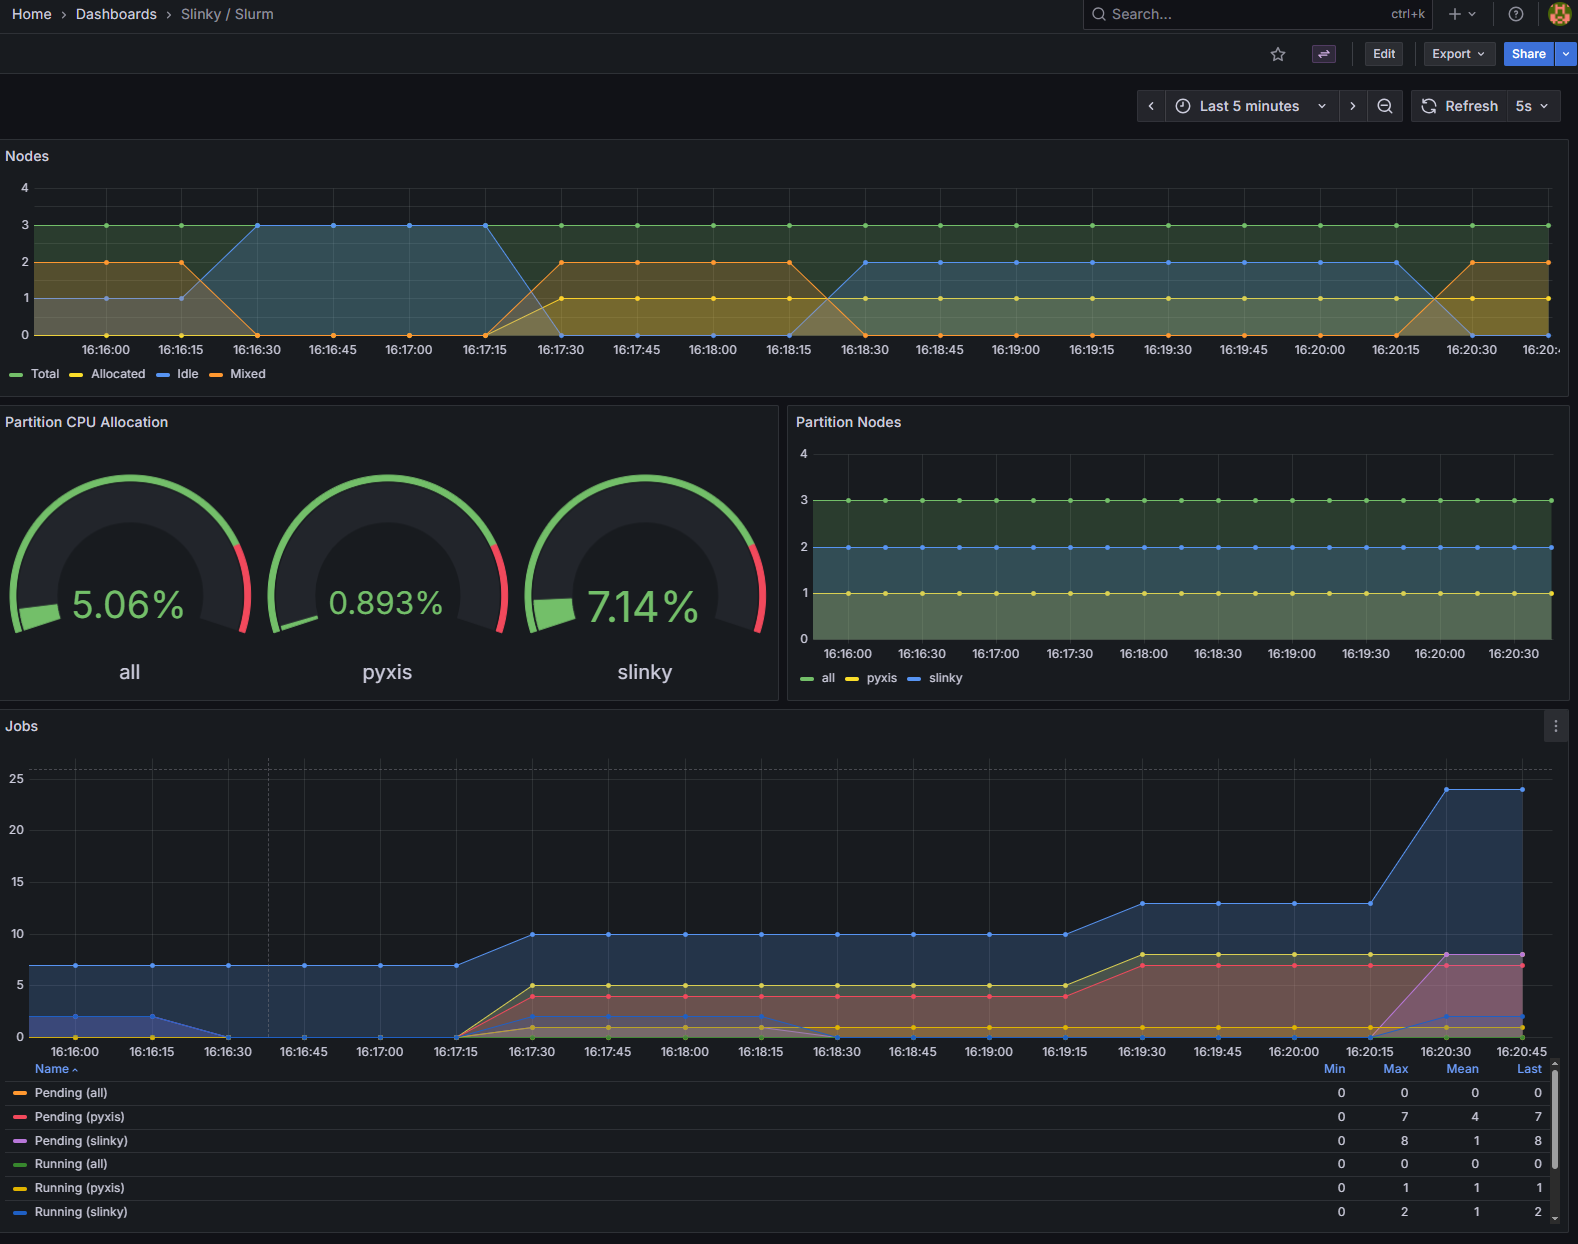Click the Running (slinky) color swatch
The height and width of the screenshot is (1244, 1578).
tap(20, 1212)
